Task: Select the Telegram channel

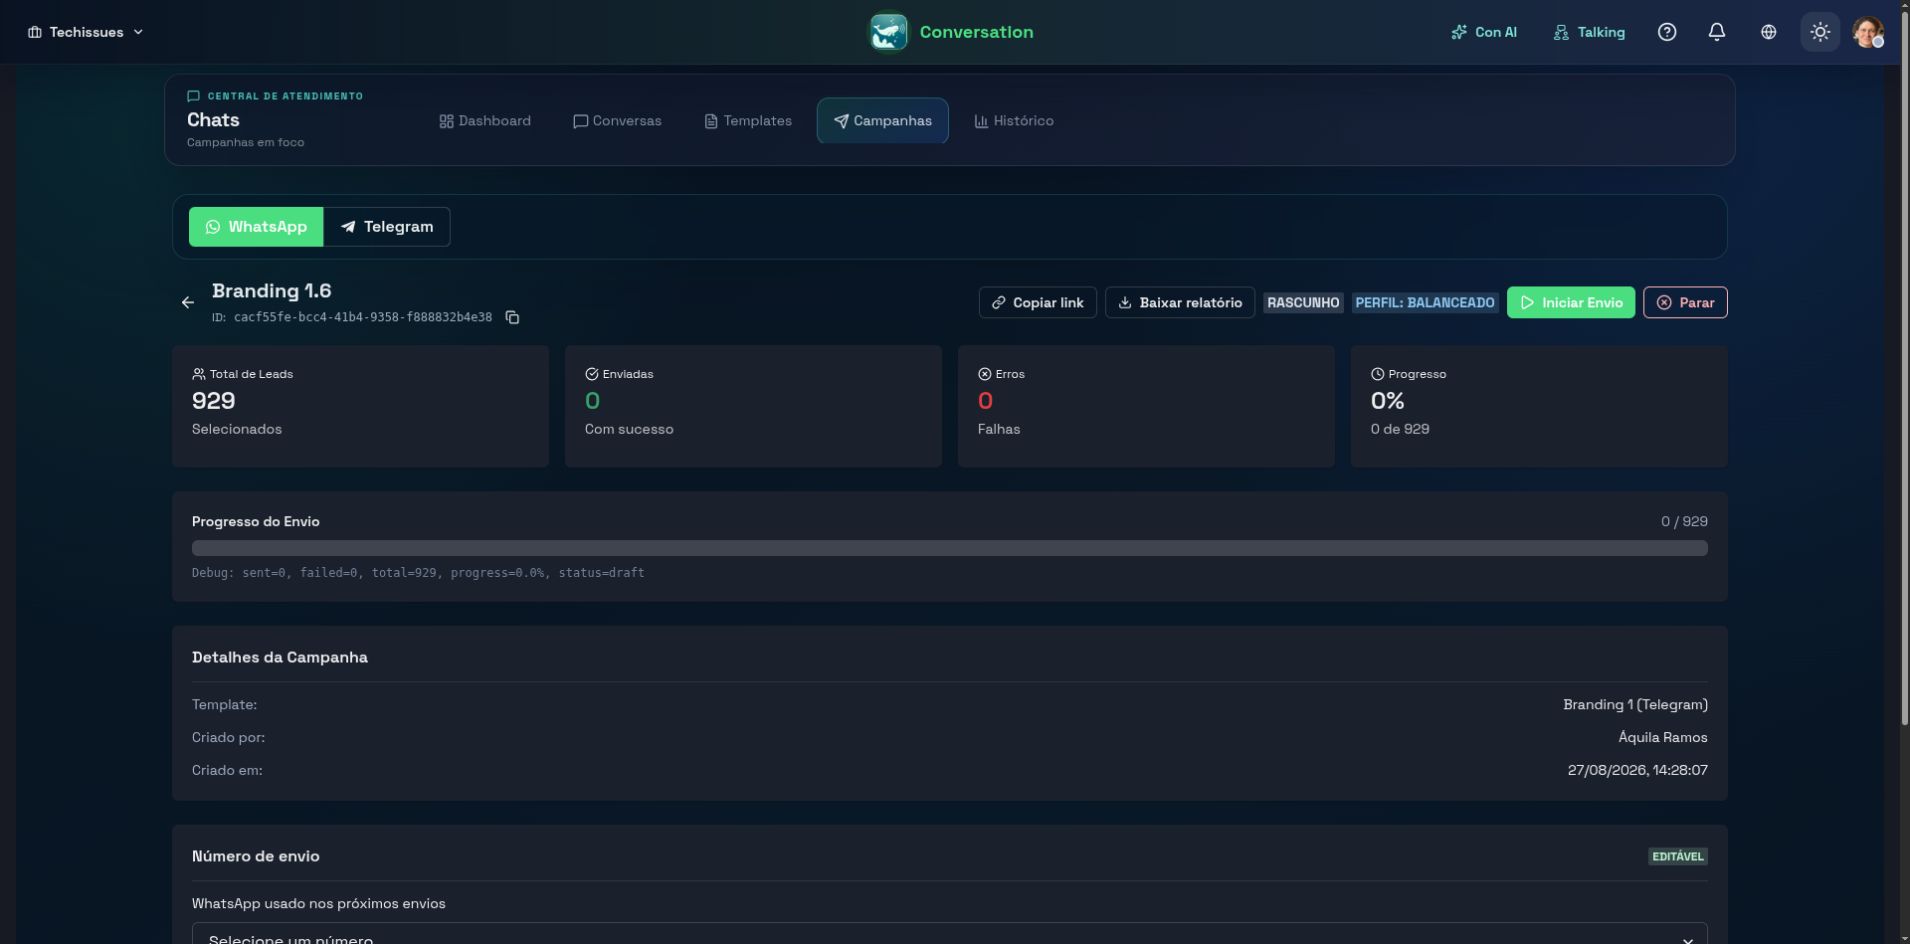Action: [x=387, y=227]
